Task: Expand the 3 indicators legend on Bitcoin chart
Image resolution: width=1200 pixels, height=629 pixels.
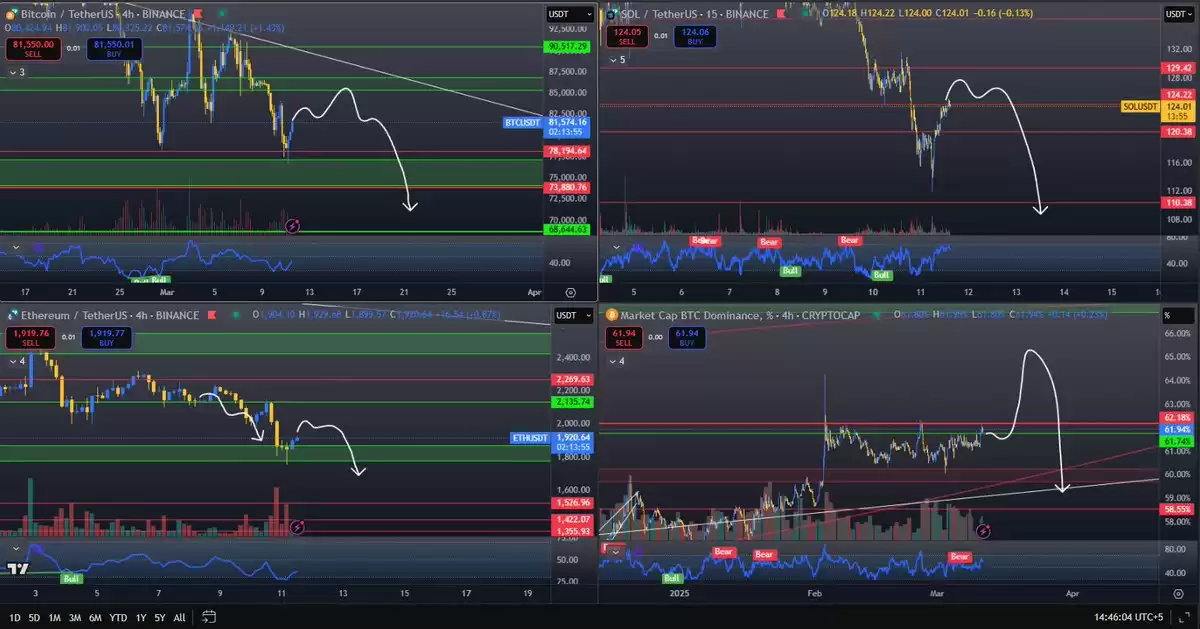Action: coord(16,72)
